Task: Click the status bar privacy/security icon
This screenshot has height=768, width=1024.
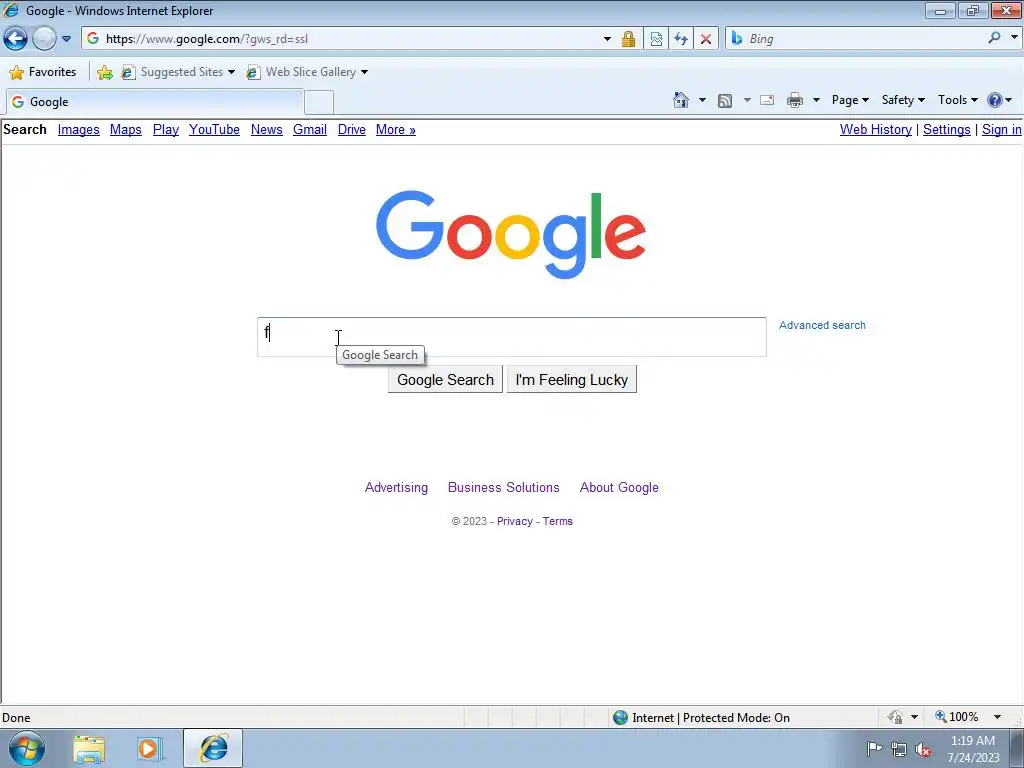Action: tap(896, 717)
